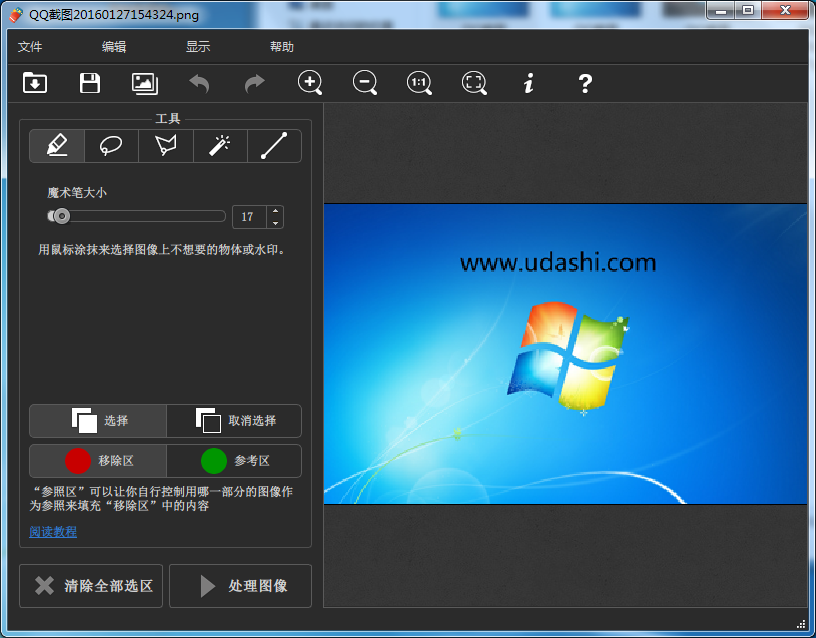Open help via the question mark icon
816x638 pixels.
click(x=585, y=83)
